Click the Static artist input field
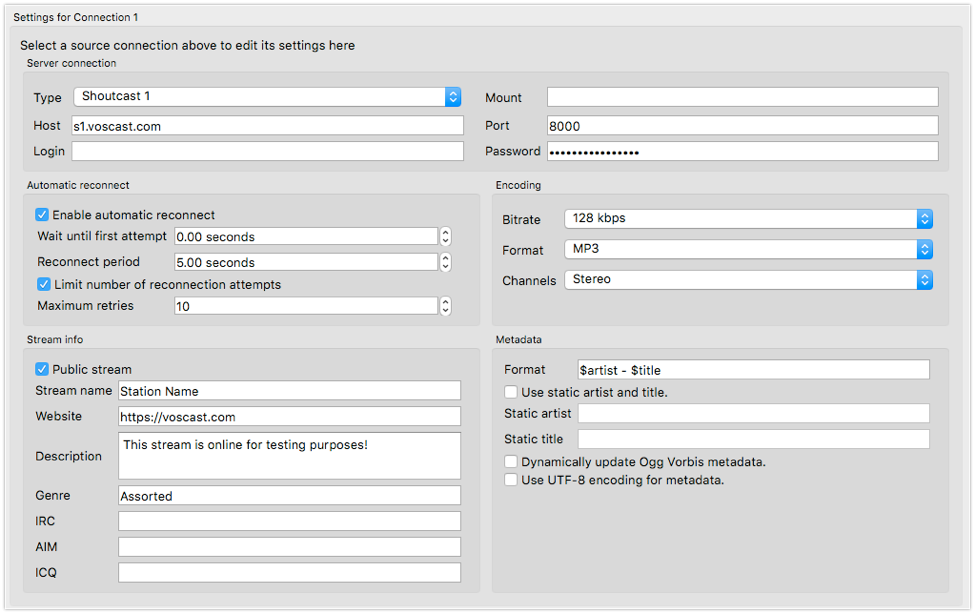This screenshot has height=612, width=974. click(753, 413)
